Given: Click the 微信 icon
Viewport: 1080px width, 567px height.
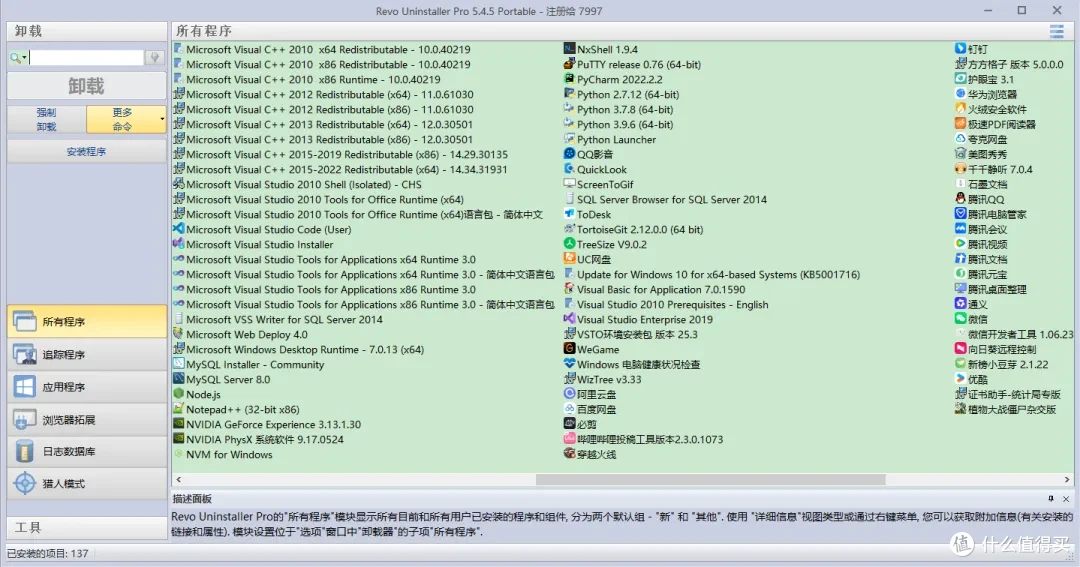Looking at the screenshot, I should point(960,319).
